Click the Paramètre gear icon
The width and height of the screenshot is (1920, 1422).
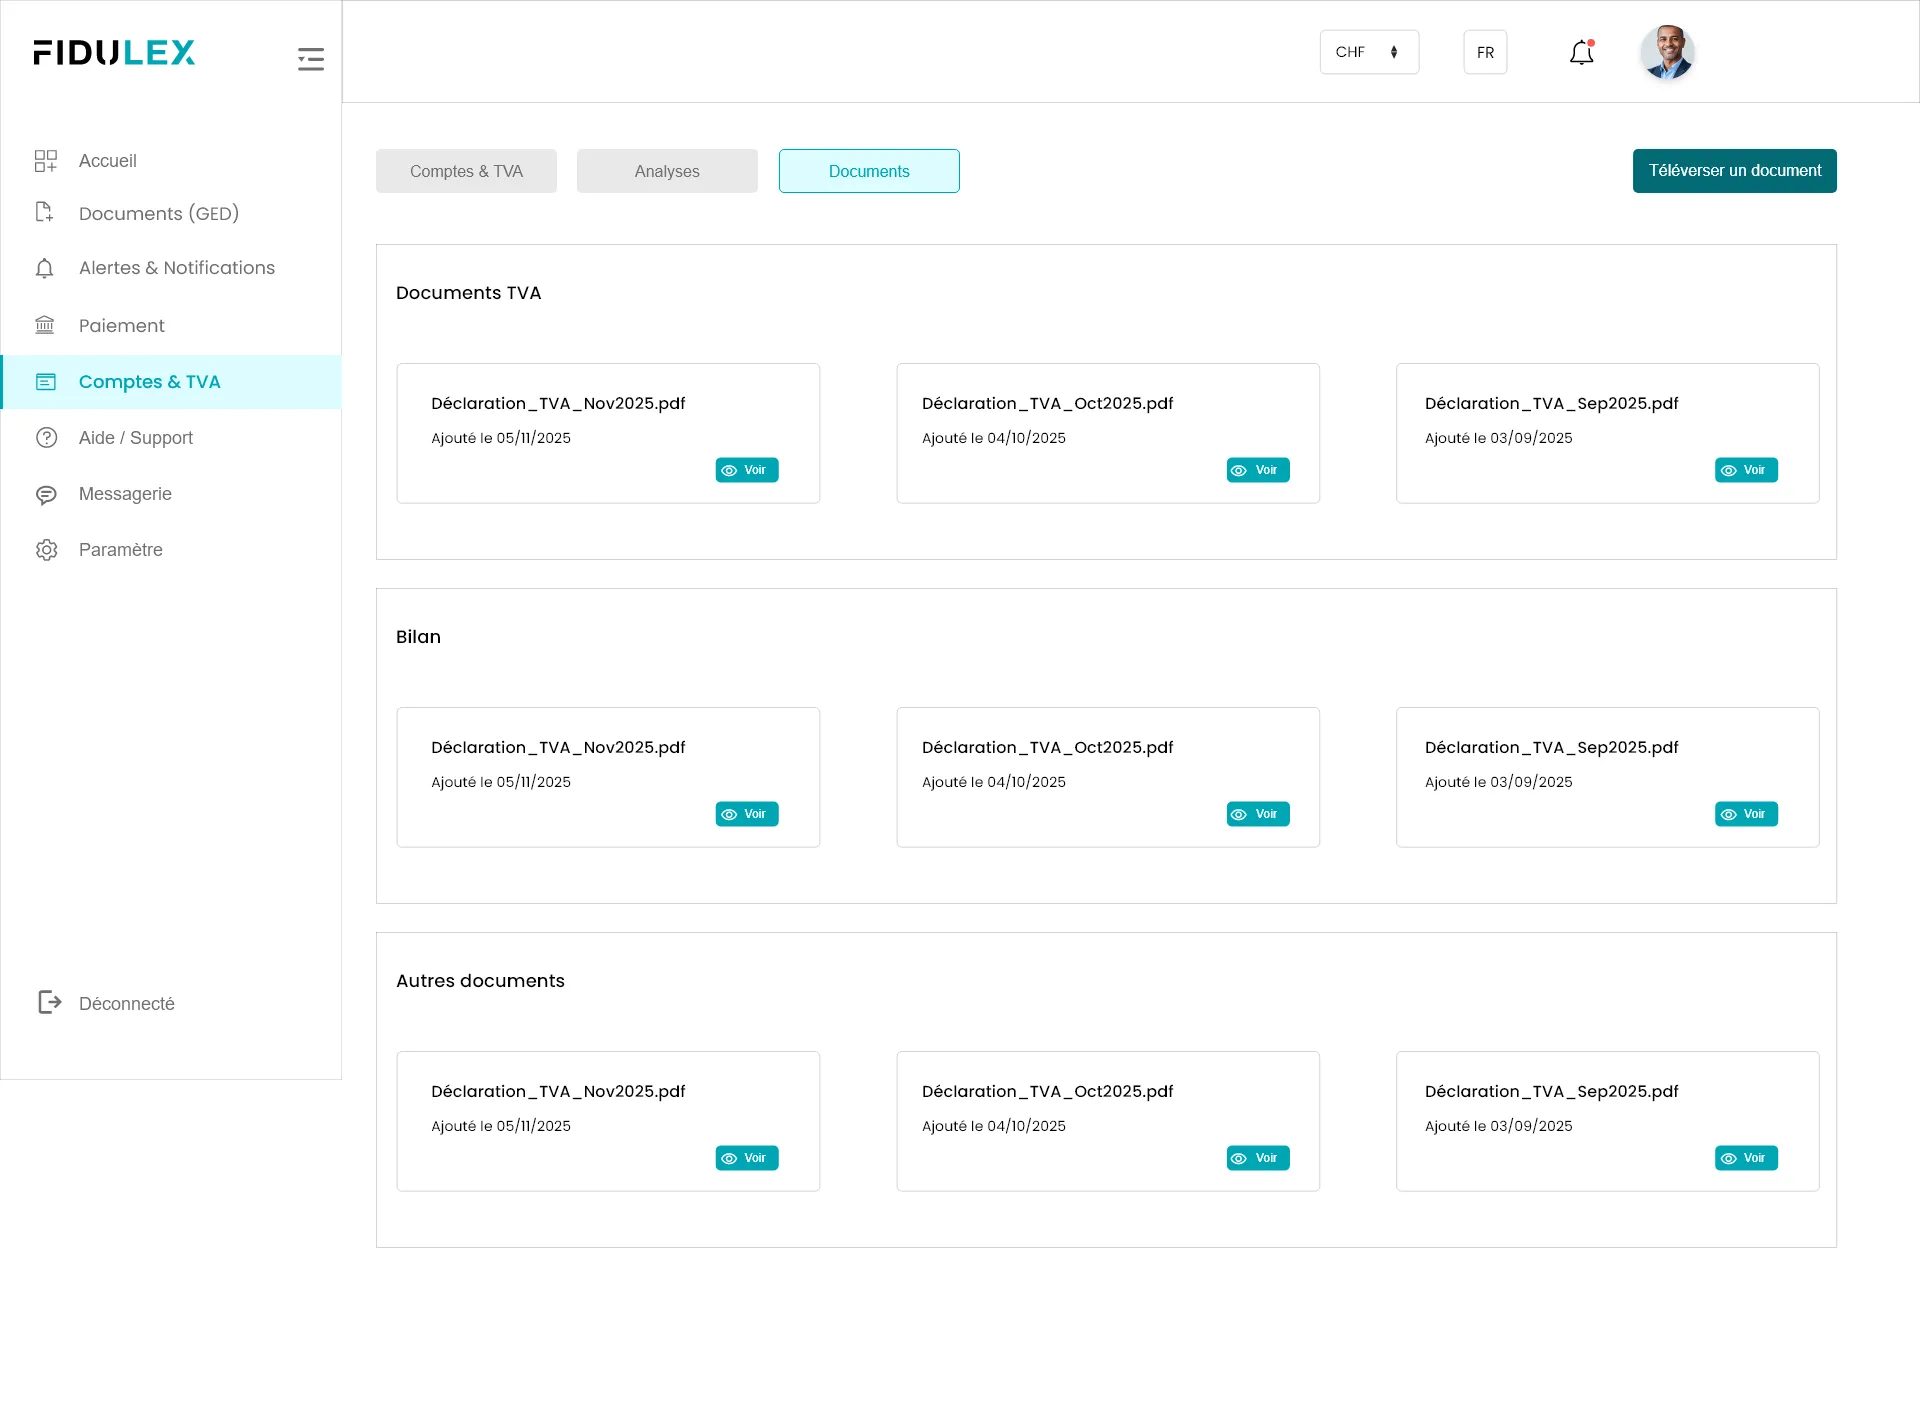(x=46, y=550)
